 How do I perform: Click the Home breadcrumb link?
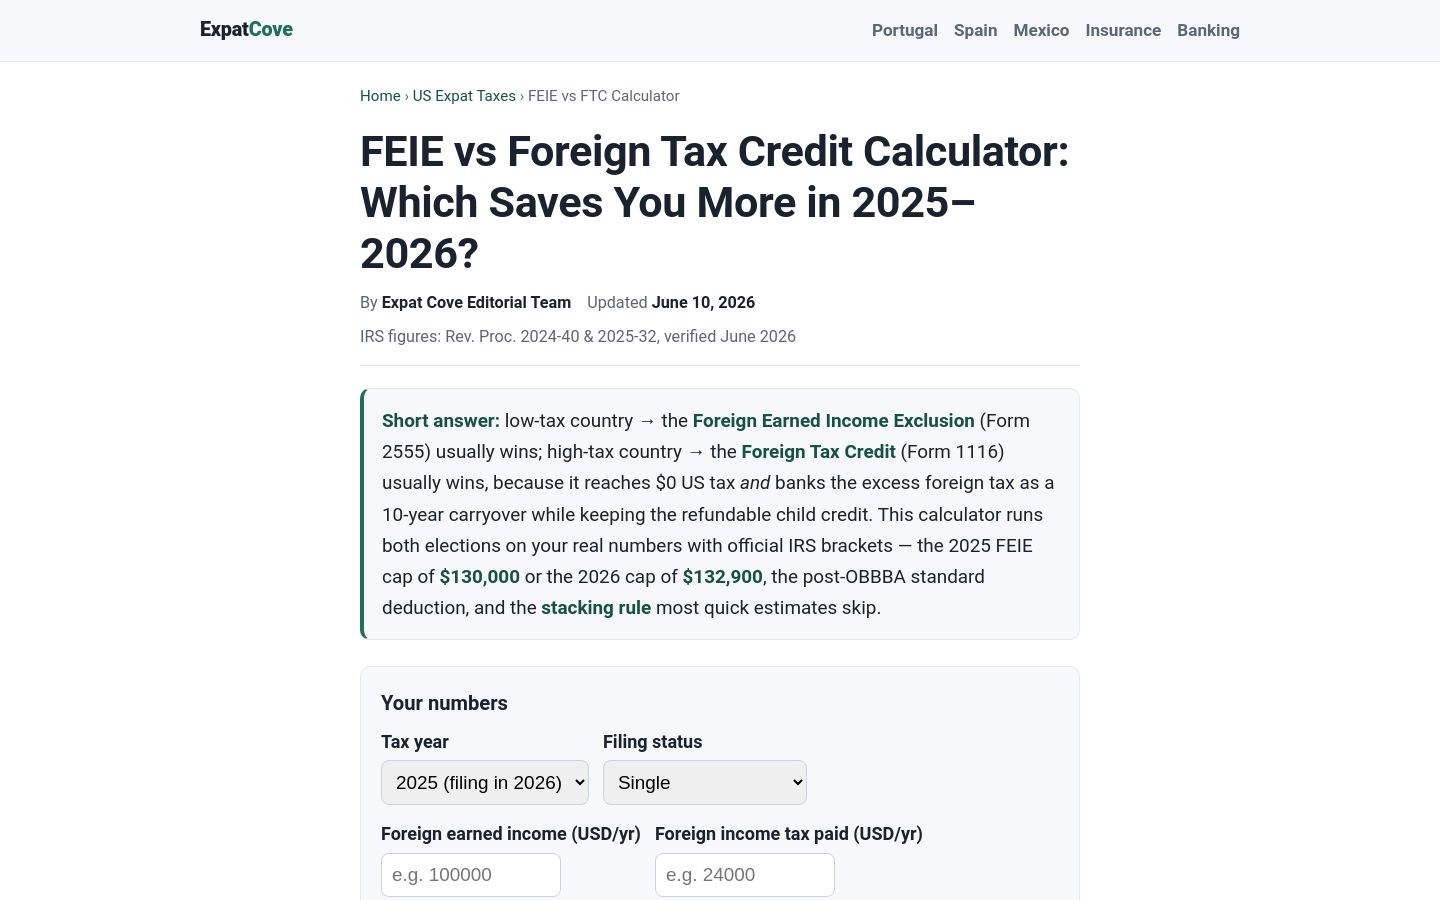pyautogui.click(x=380, y=96)
